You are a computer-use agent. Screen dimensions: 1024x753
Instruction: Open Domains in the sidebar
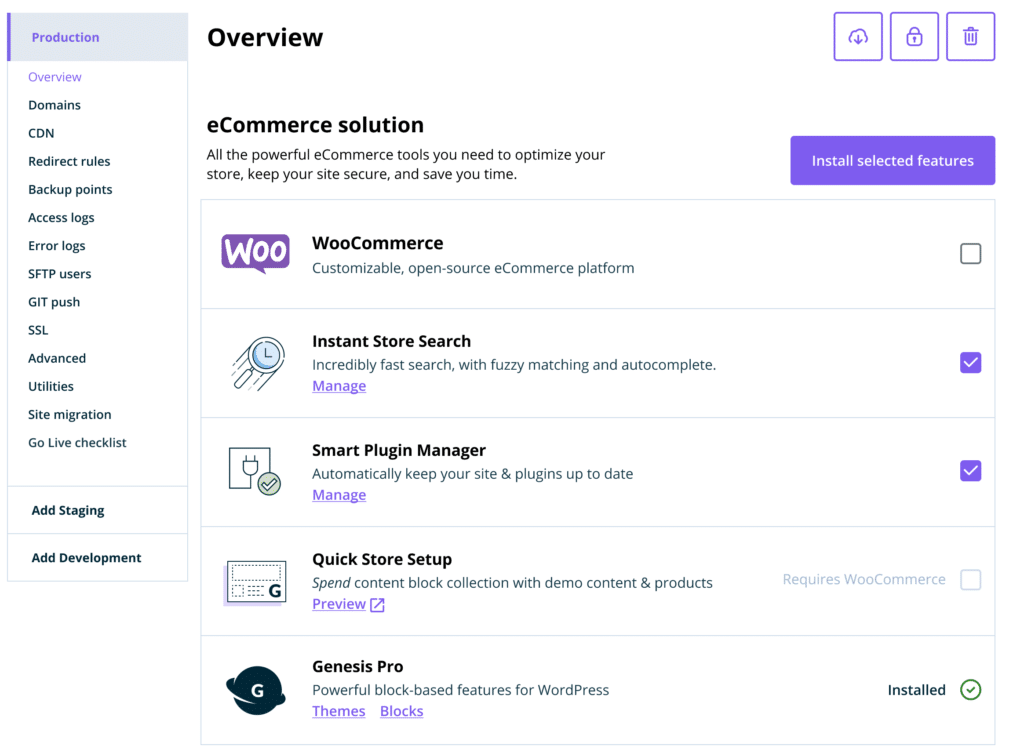(x=54, y=105)
